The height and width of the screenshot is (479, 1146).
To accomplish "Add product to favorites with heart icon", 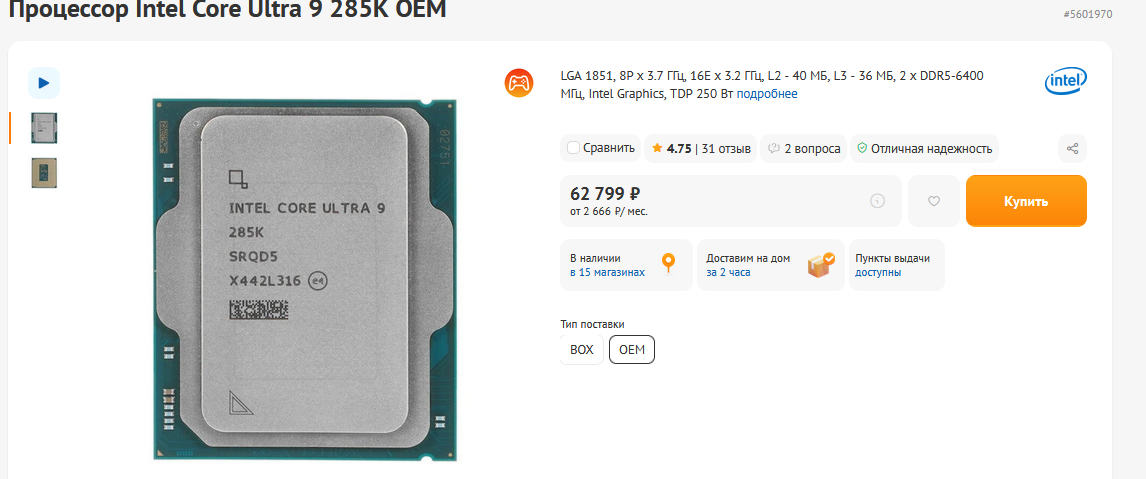I will (933, 201).
